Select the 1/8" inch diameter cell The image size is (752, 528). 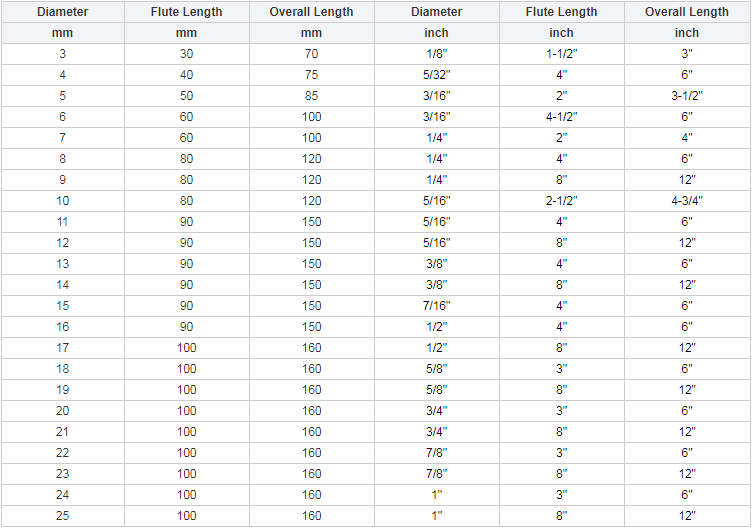[436, 53]
